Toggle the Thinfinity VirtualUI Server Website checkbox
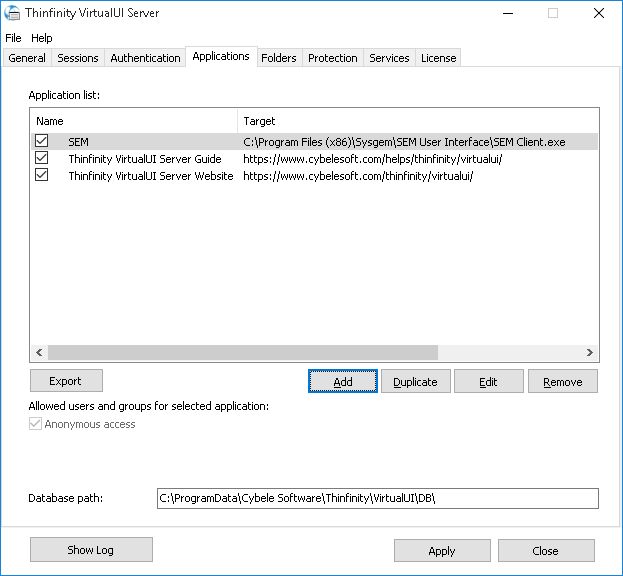Image resolution: width=623 pixels, height=576 pixels. point(42,175)
